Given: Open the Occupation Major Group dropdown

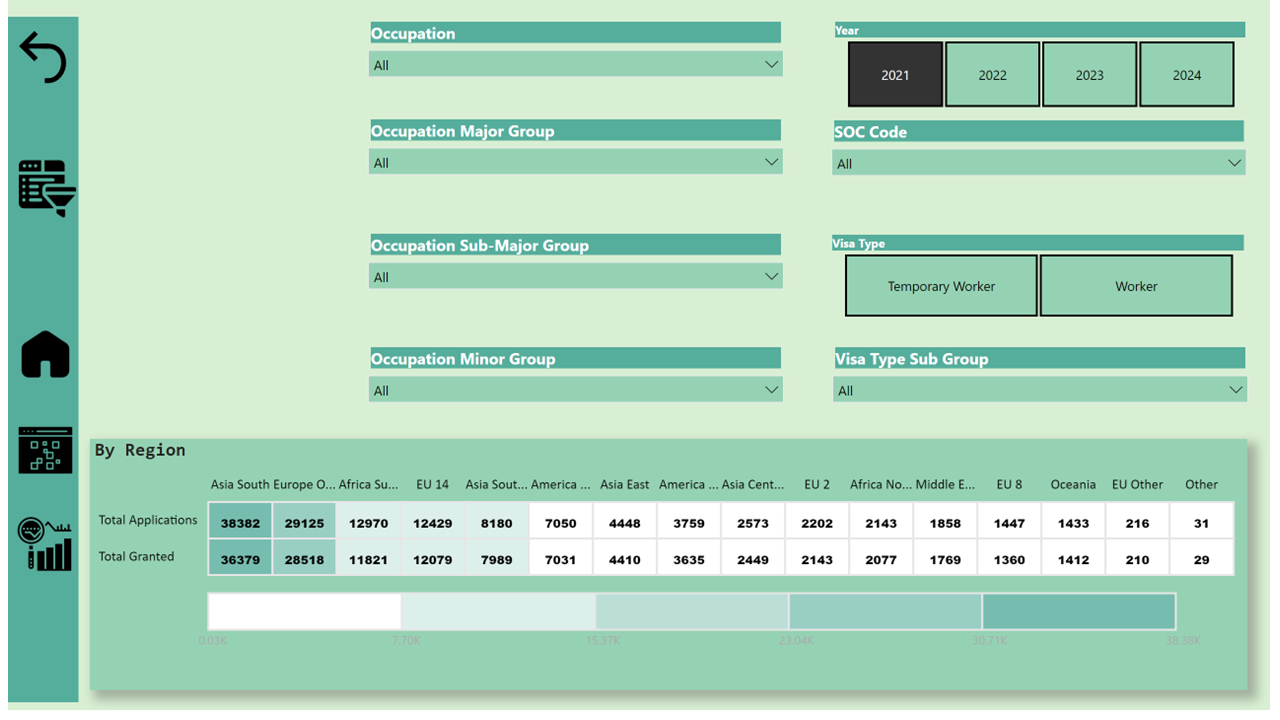Looking at the screenshot, I should pos(575,163).
